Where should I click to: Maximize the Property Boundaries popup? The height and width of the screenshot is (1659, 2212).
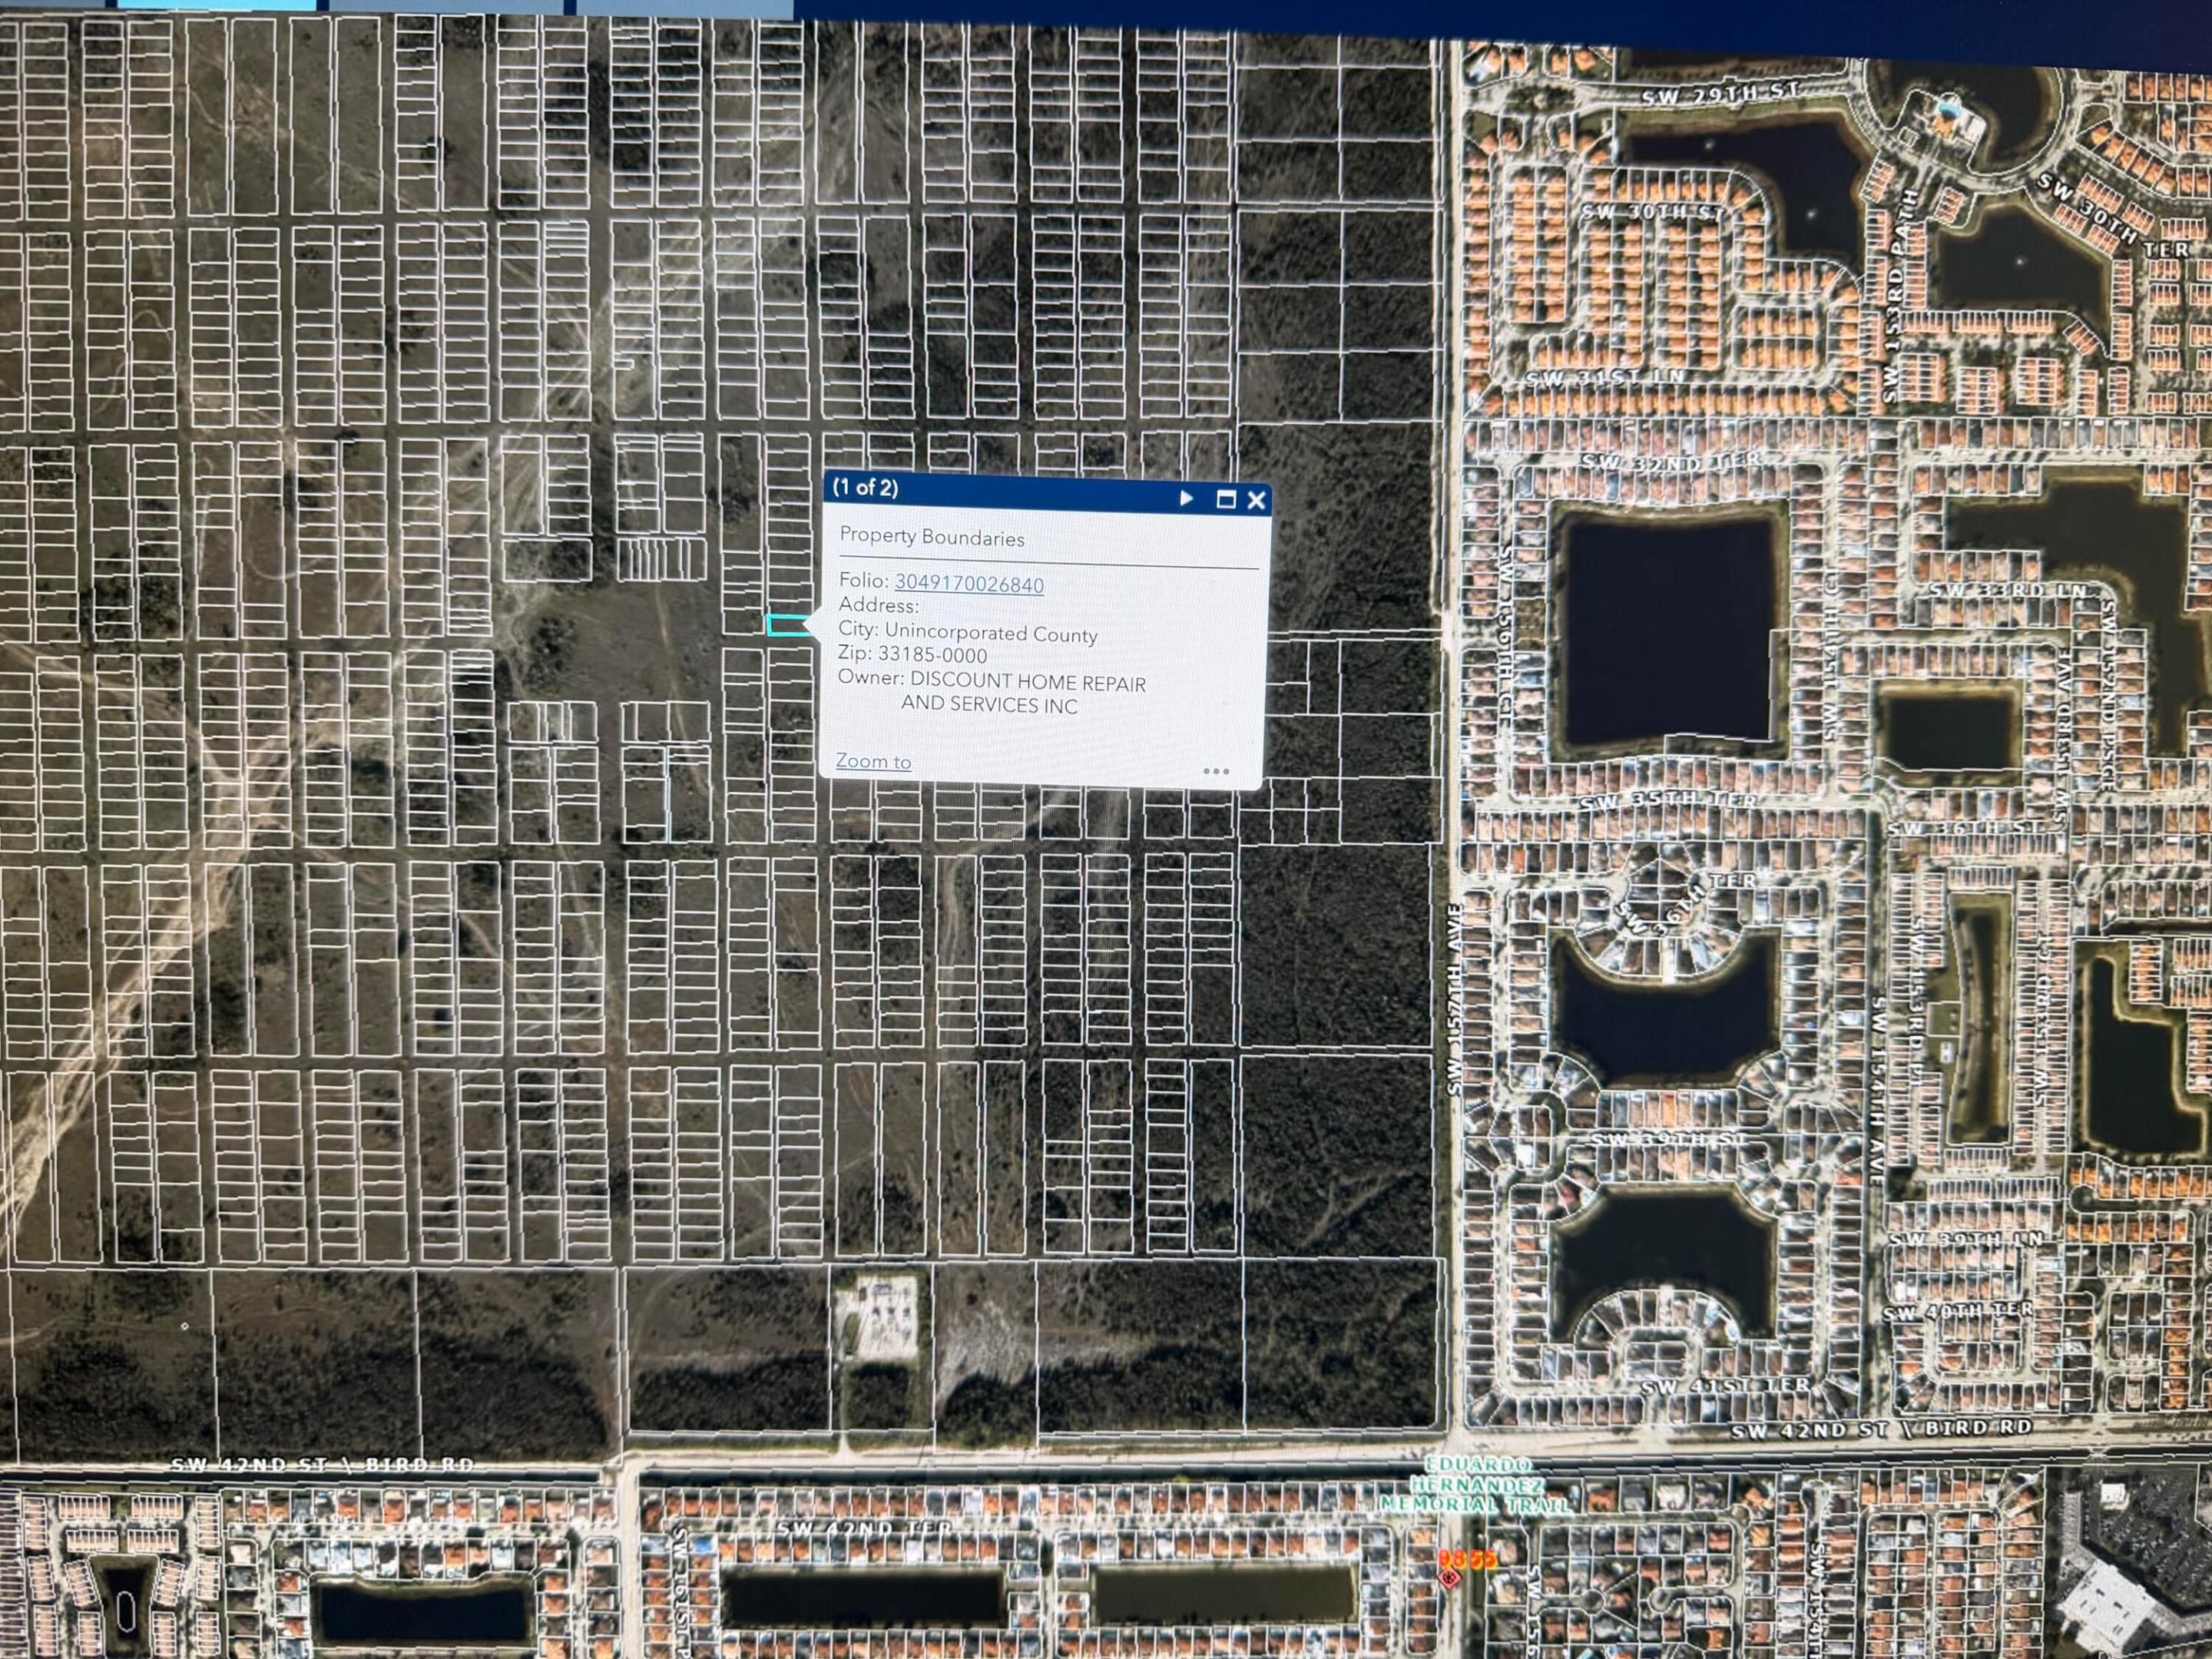(1226, 499)
